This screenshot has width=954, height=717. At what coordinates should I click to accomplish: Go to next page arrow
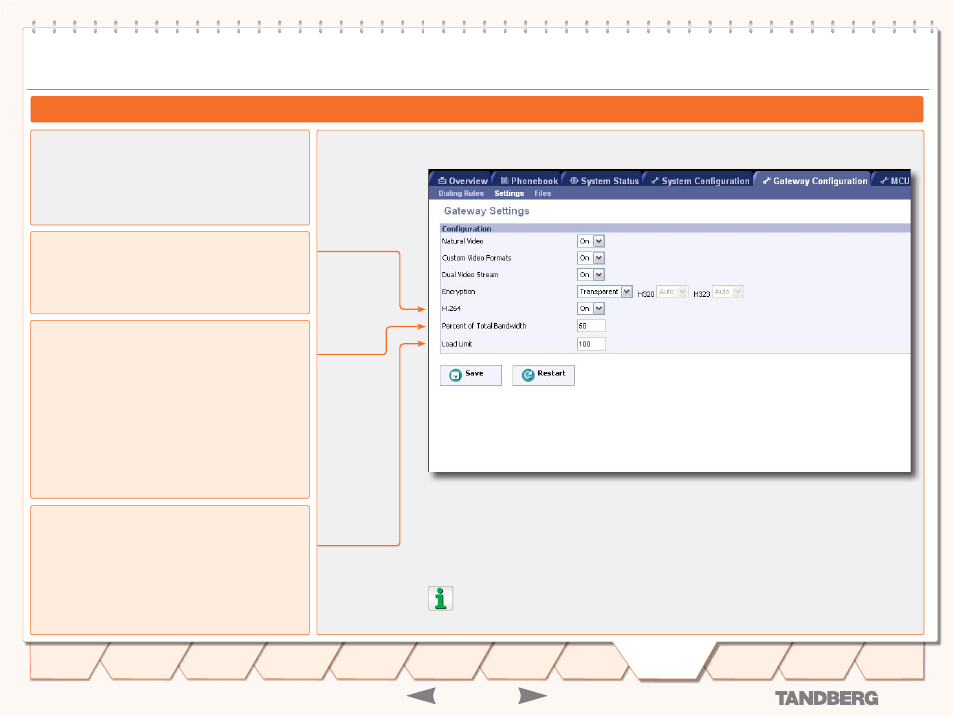(532, 695)
